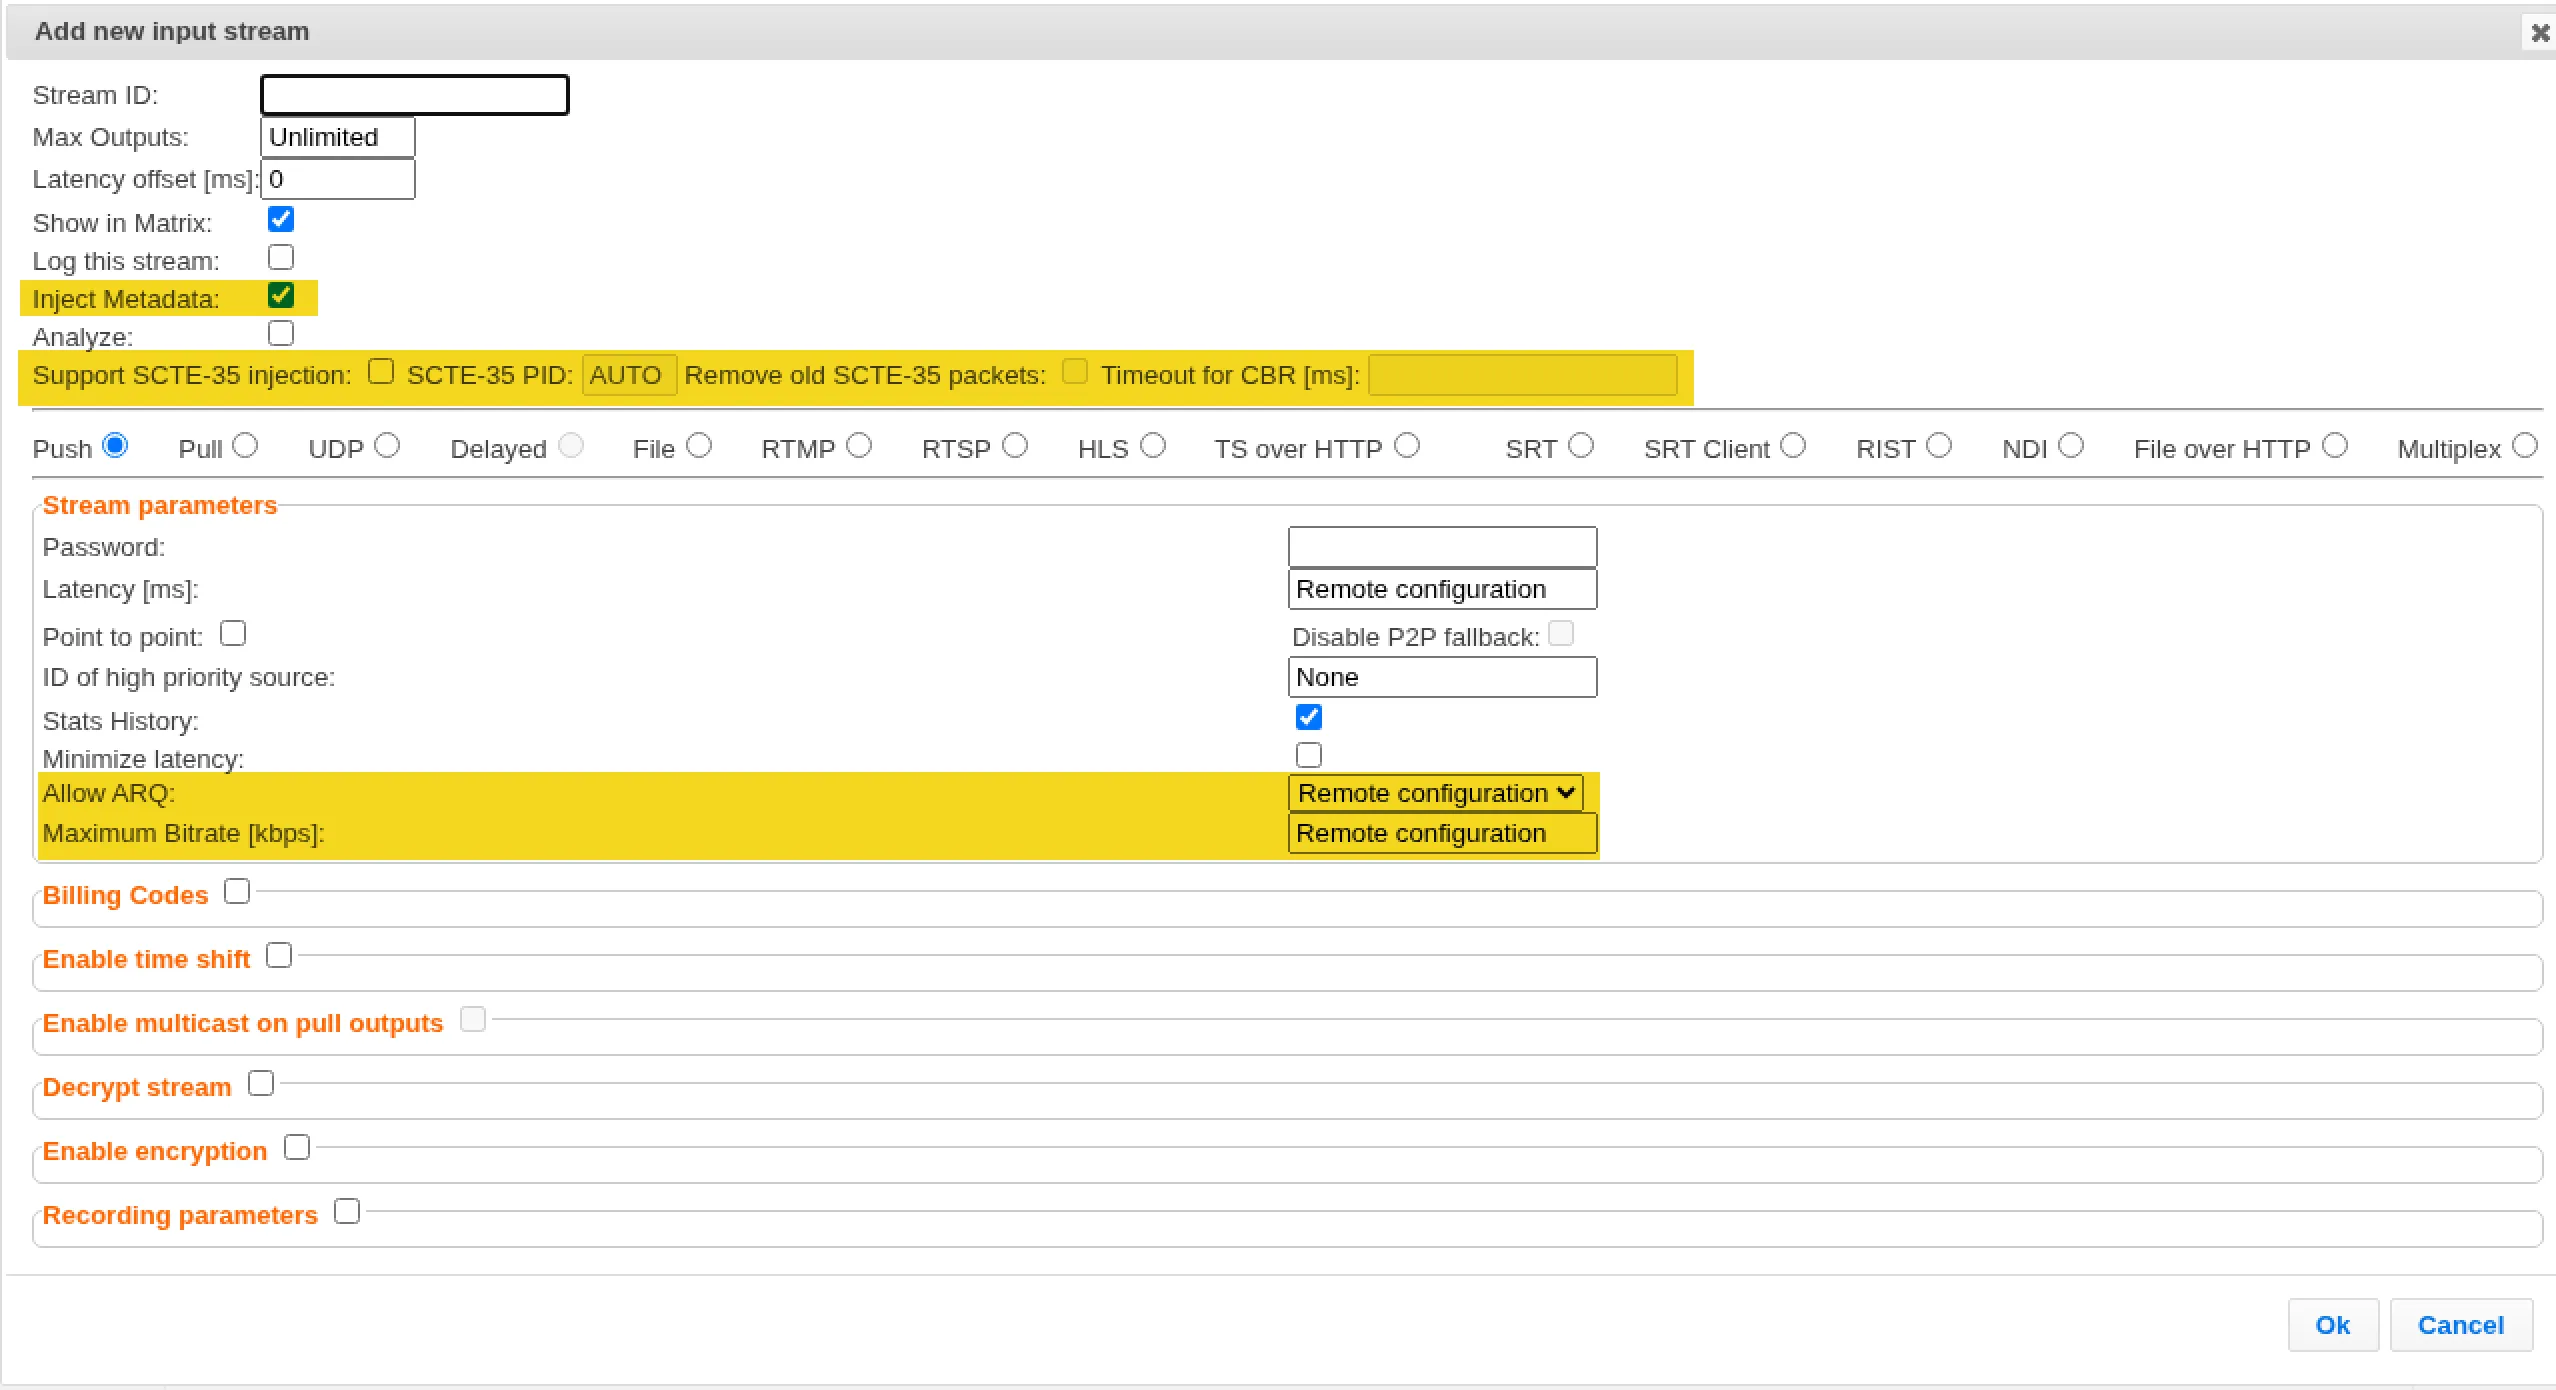The height and width of the screenshot is (1390, 2556).
Task: Select SRT Client radio button
Action: 1794,445
